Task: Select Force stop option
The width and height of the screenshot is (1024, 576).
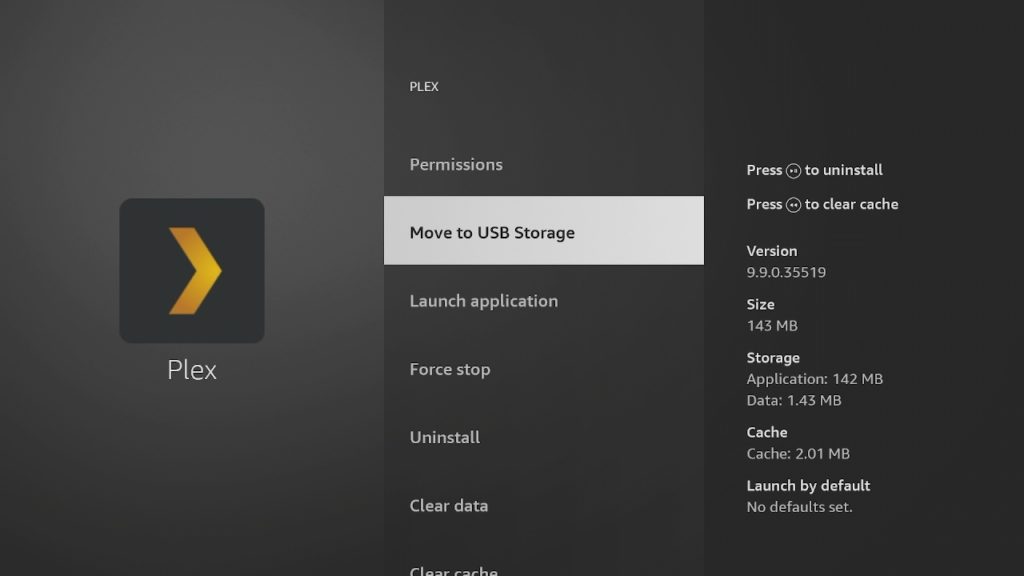Action: (x=543, y=369)
